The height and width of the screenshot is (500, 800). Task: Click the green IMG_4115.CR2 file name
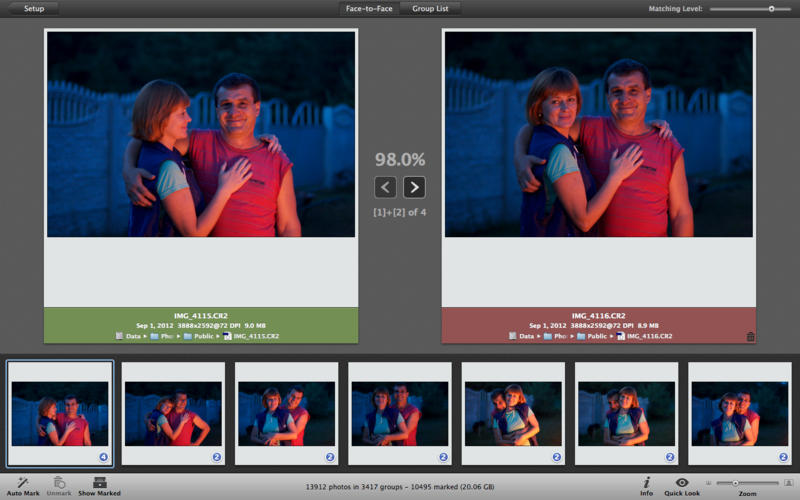tap(201, 316)
